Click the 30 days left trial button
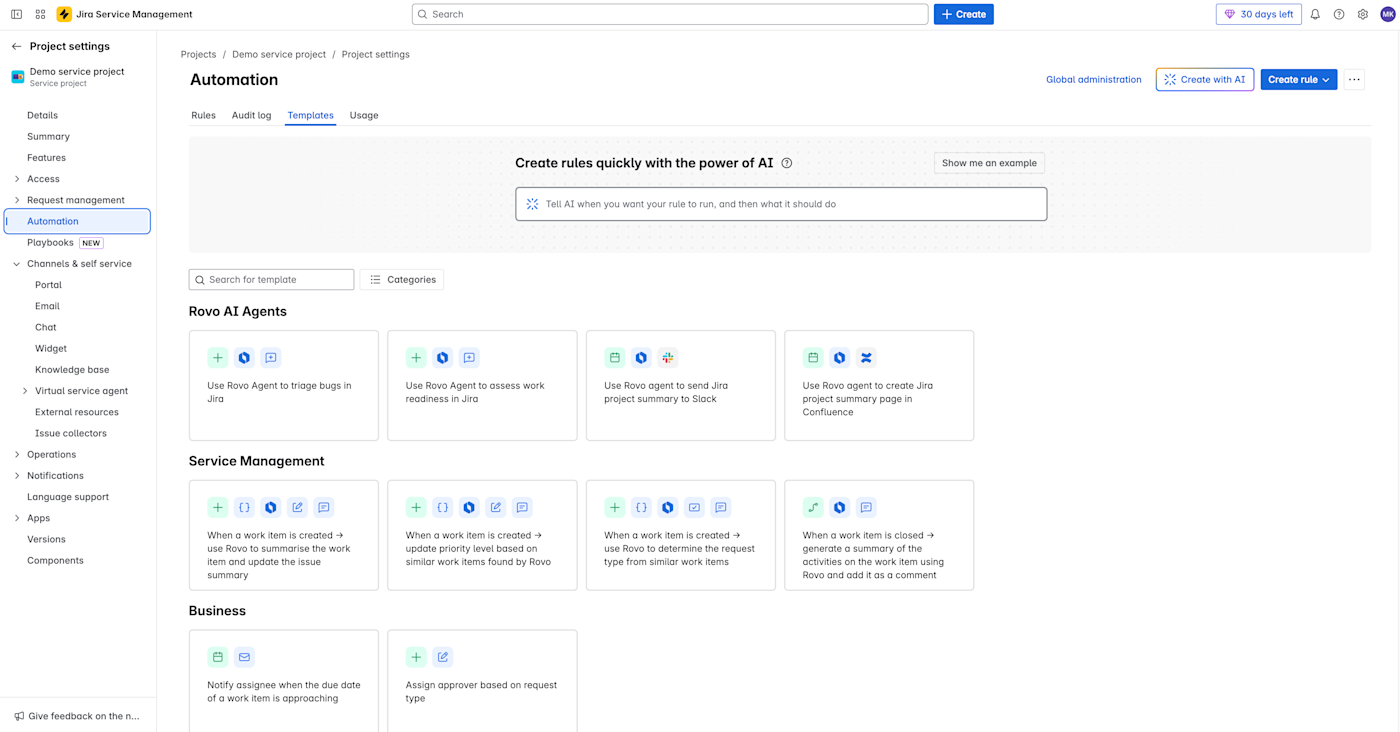The image size is (1400, 732). pyautogui.click(x=1259, y=14)
